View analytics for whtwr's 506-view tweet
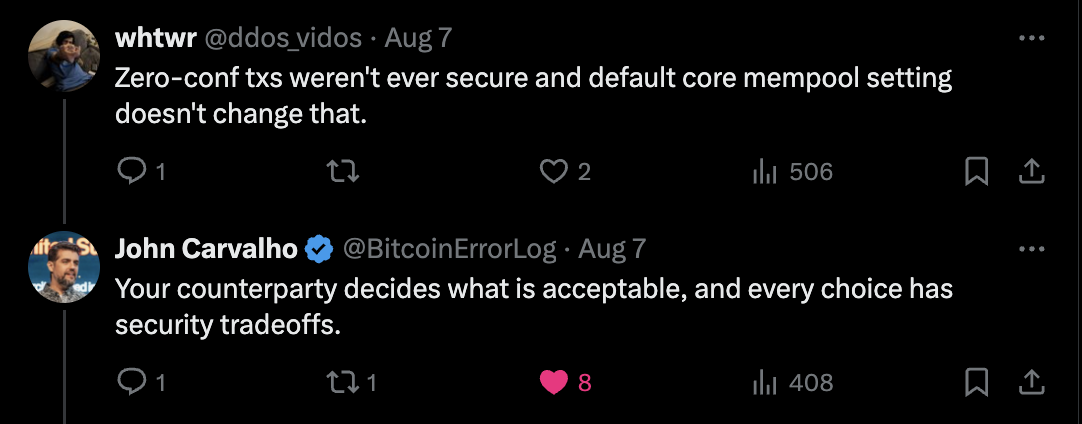Image resolution: width=1082 pixels, height=424 pixels. point(765,172)
